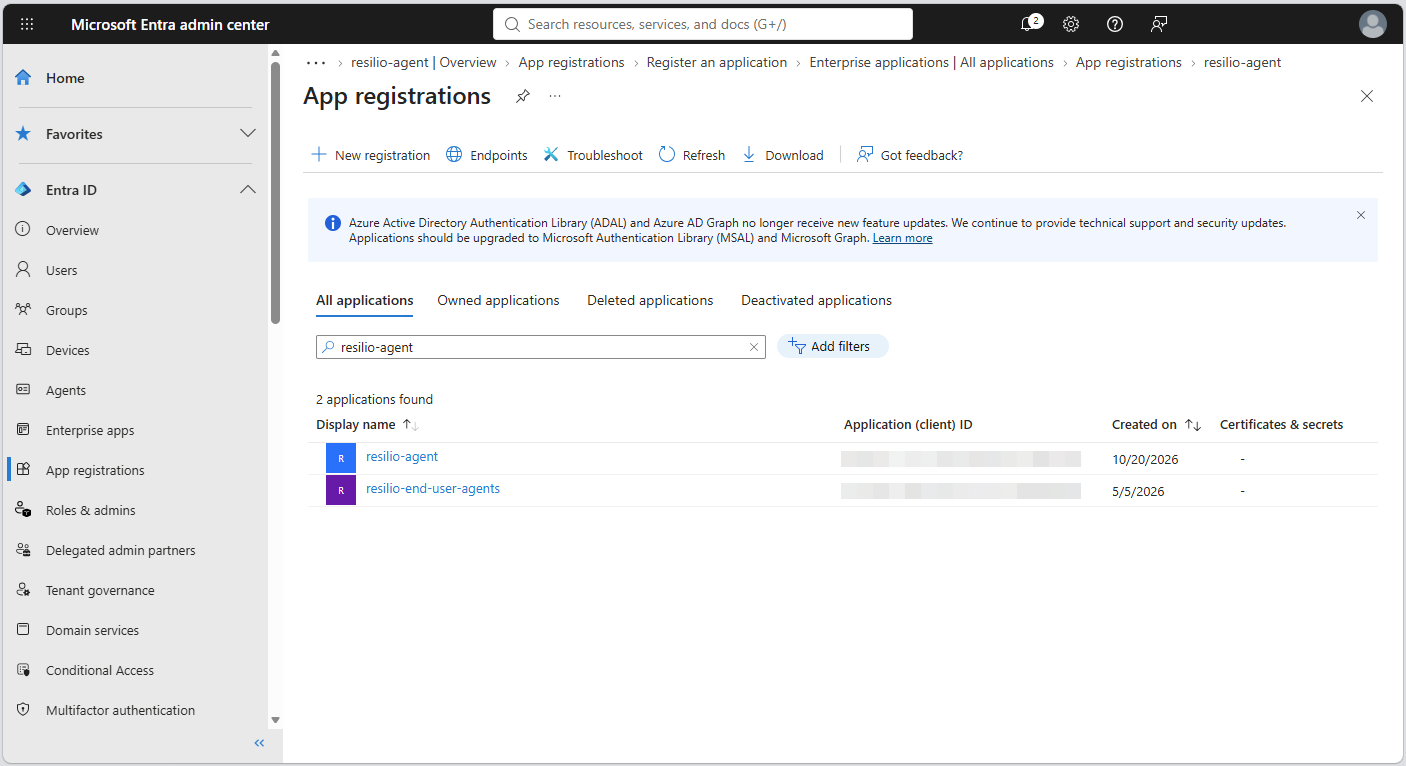The height and width of the screenshot is (766, 1406).
Task: Open the user account avatar
Action: point(1373,24)
